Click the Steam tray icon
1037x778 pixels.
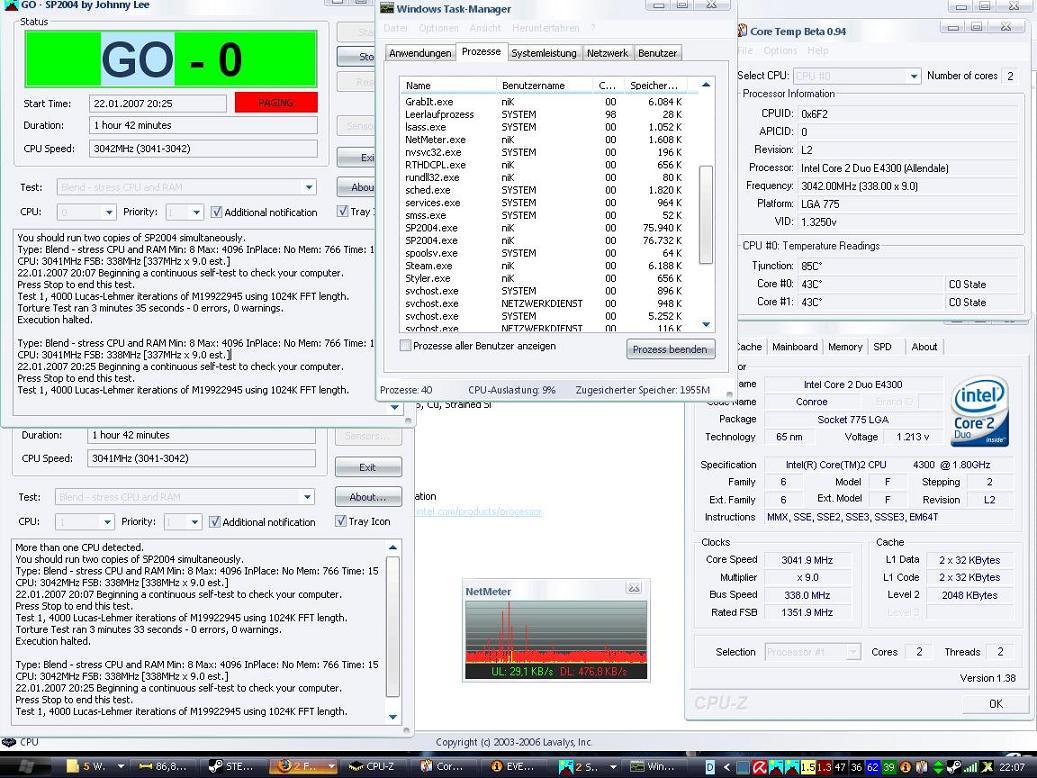point(954,767)
